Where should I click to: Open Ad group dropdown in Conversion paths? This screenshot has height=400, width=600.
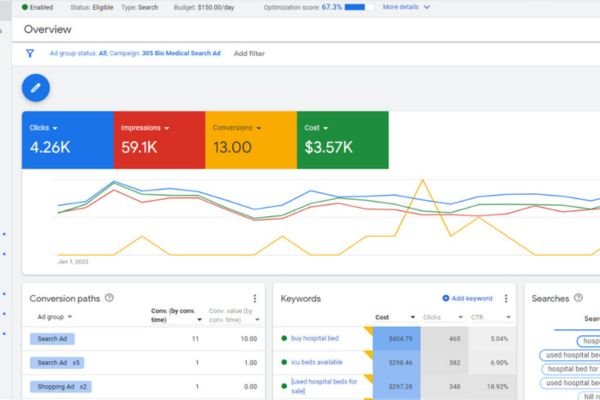[x=70, y=317]
